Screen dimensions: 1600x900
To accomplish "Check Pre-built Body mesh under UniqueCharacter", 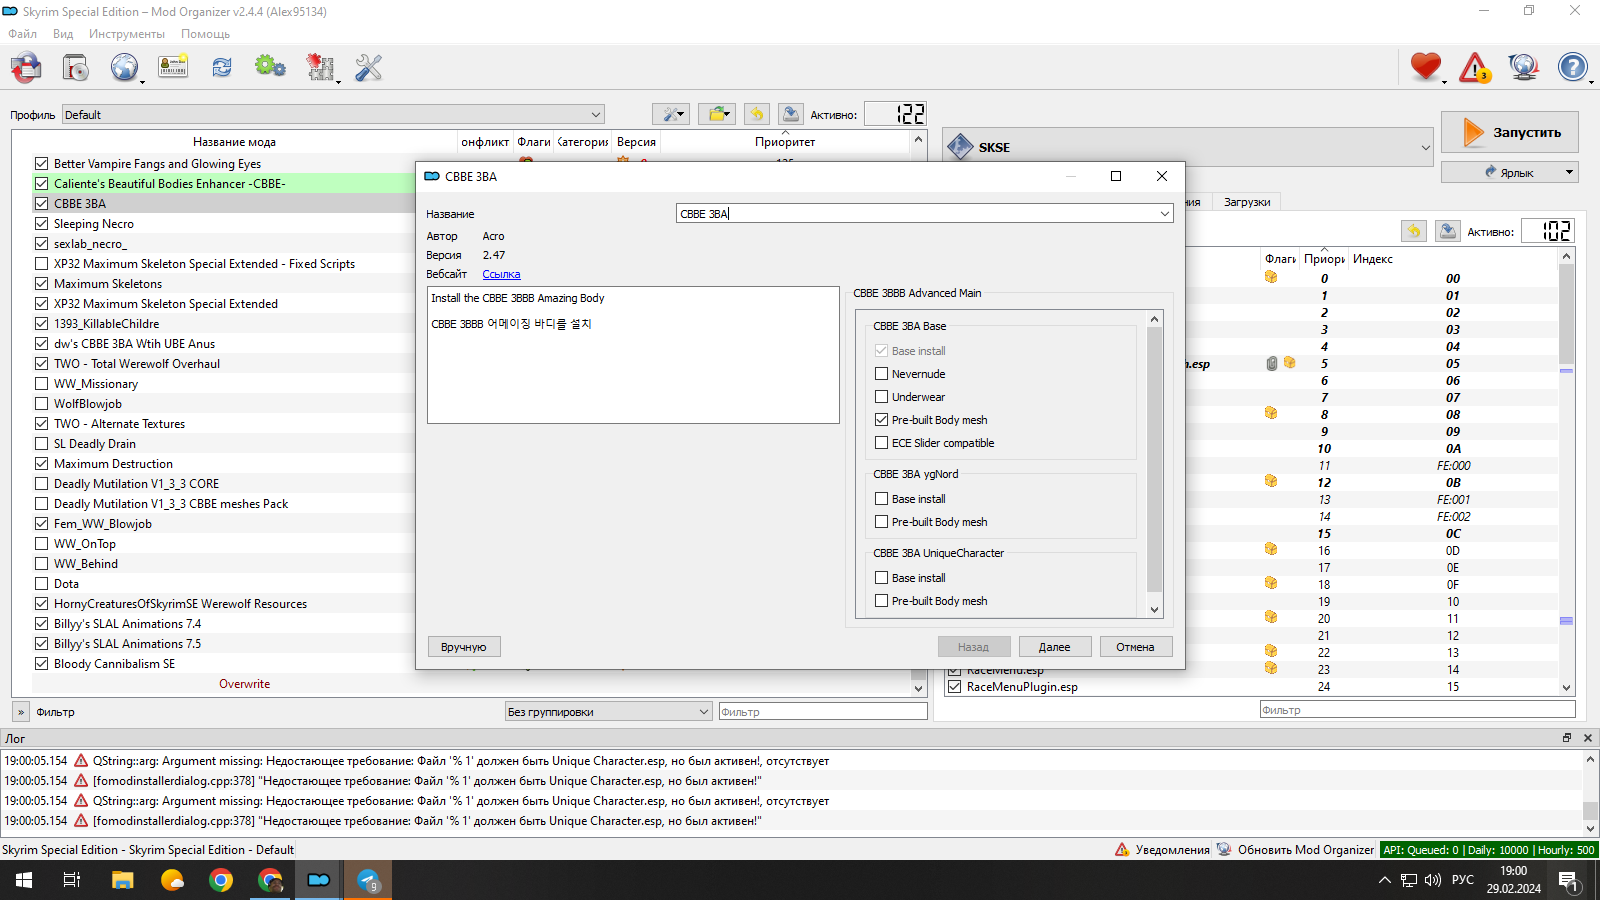I will point(881,601).
